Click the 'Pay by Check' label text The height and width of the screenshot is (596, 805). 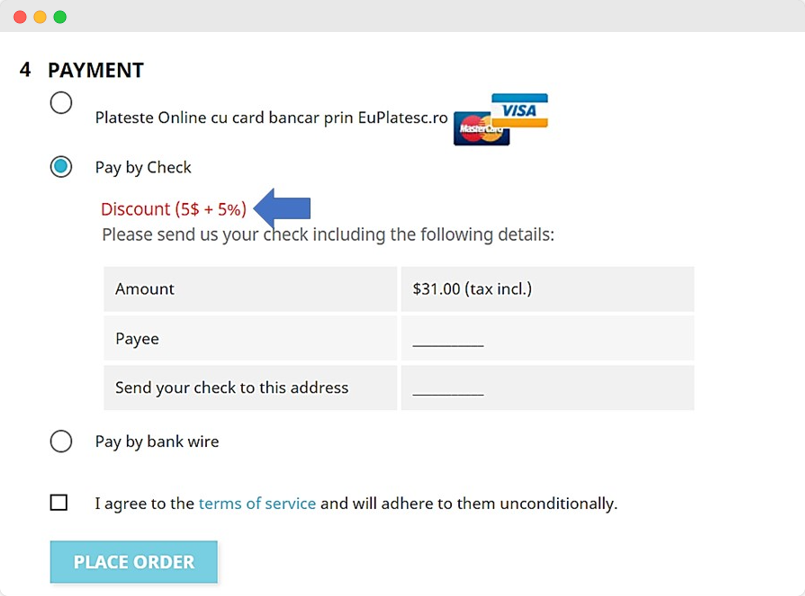coord(143,167)
